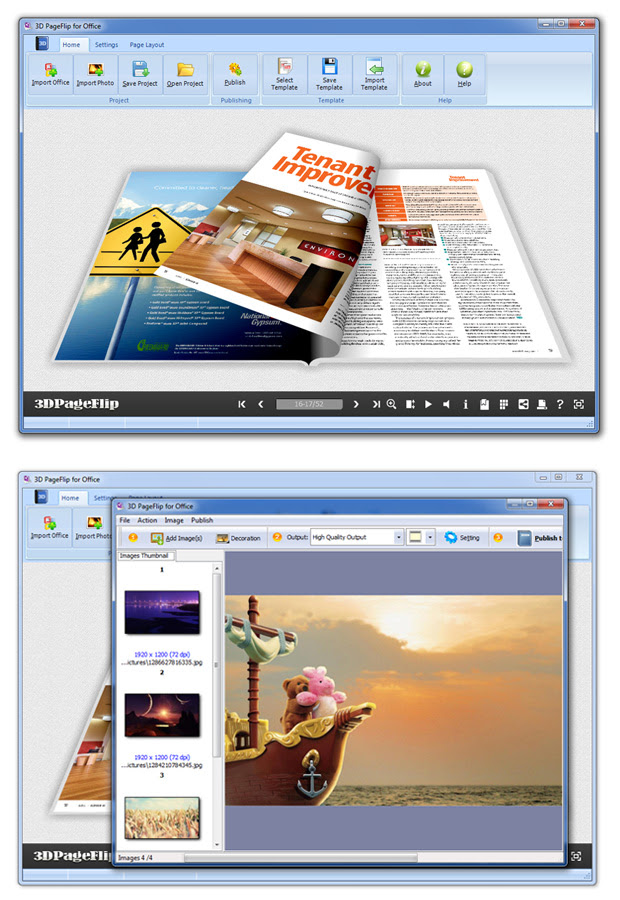Click the 3D application button in the top window
Screen dimensions: 620x900
(42, 44)
